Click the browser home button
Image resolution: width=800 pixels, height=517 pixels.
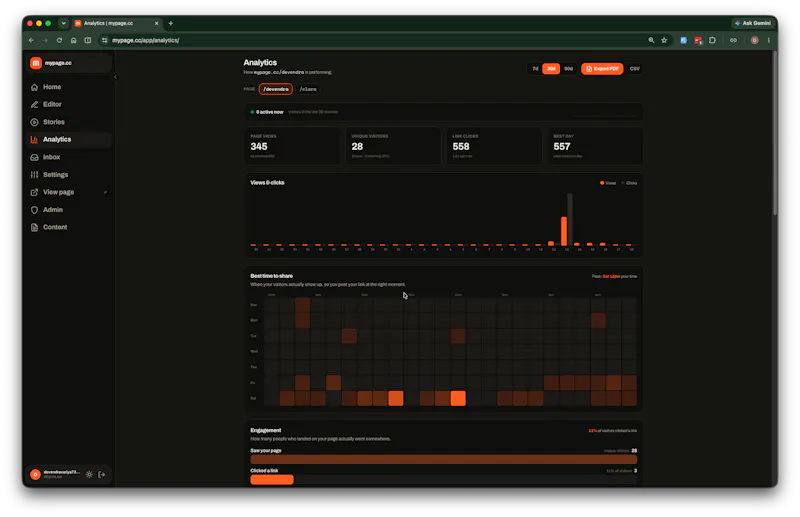click(x=73, y=40)
